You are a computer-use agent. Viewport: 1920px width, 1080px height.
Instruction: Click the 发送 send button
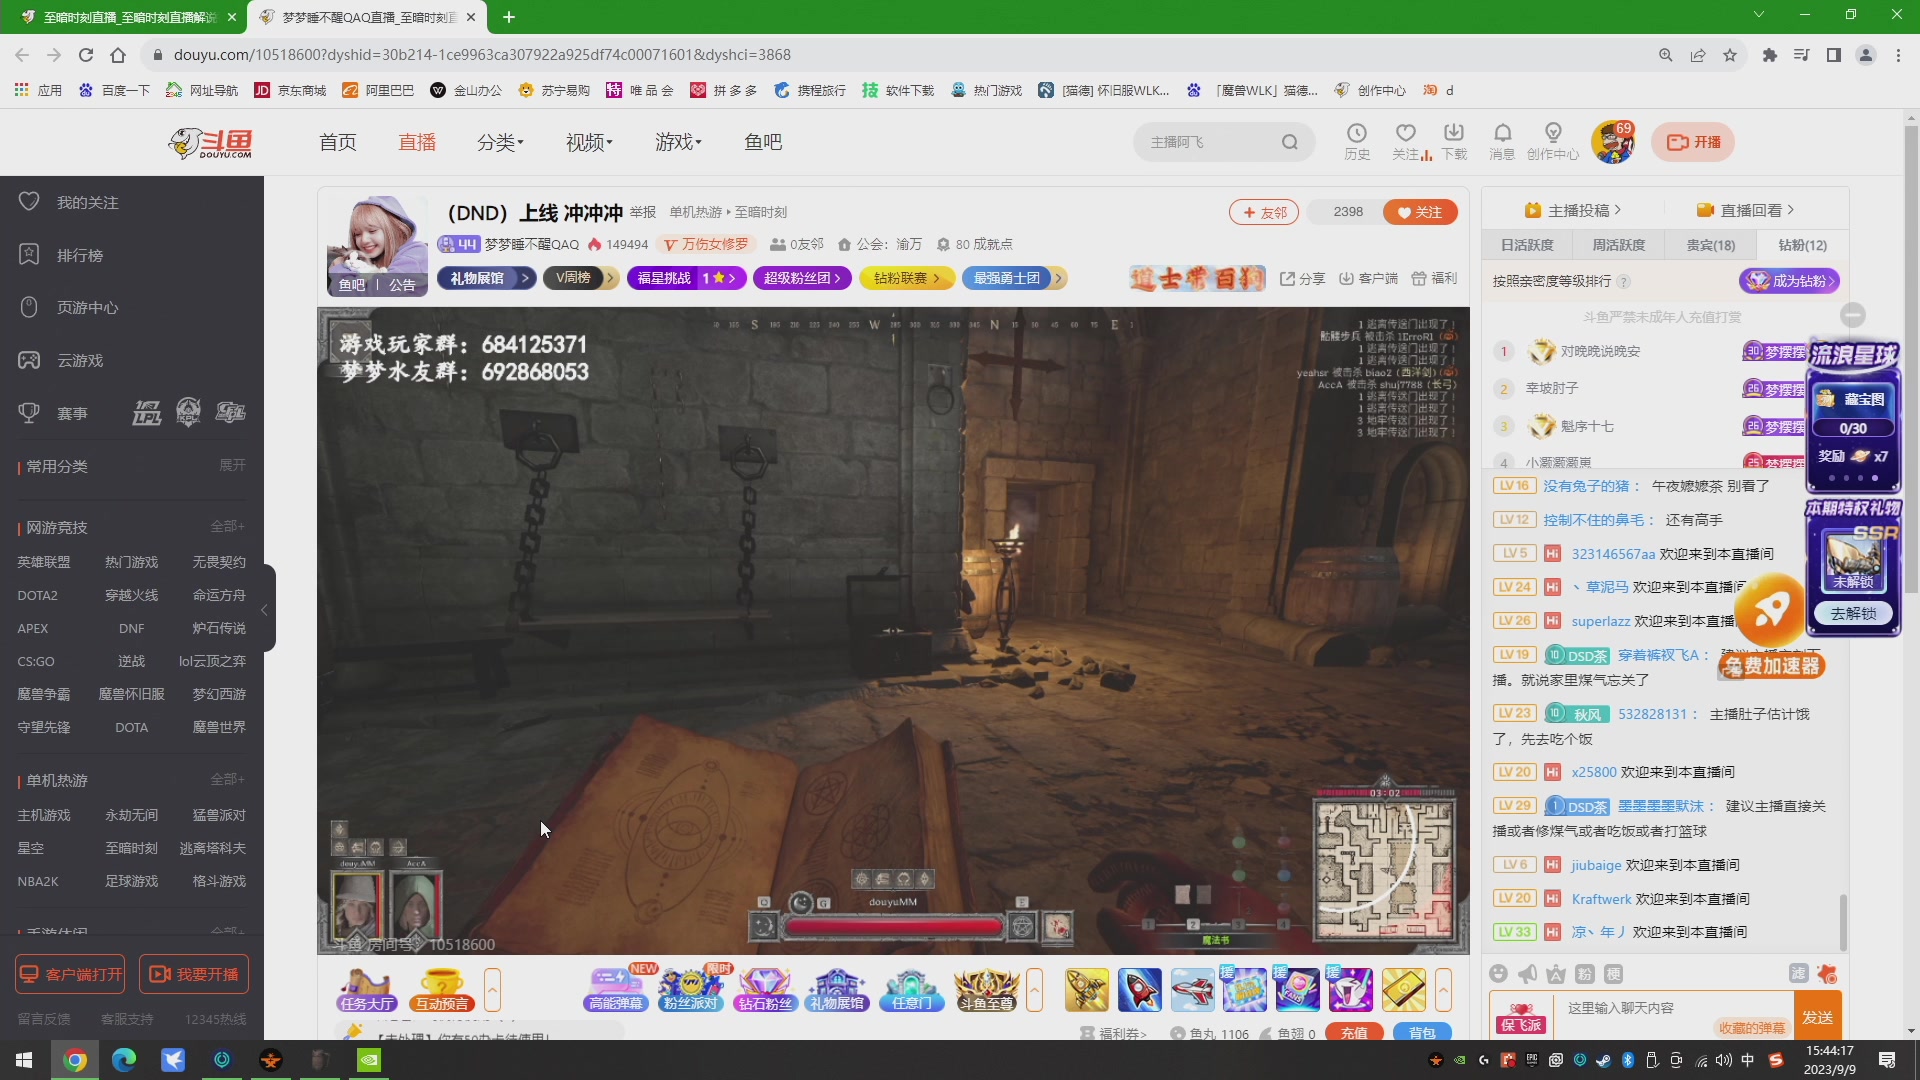click(1818, 1016)
